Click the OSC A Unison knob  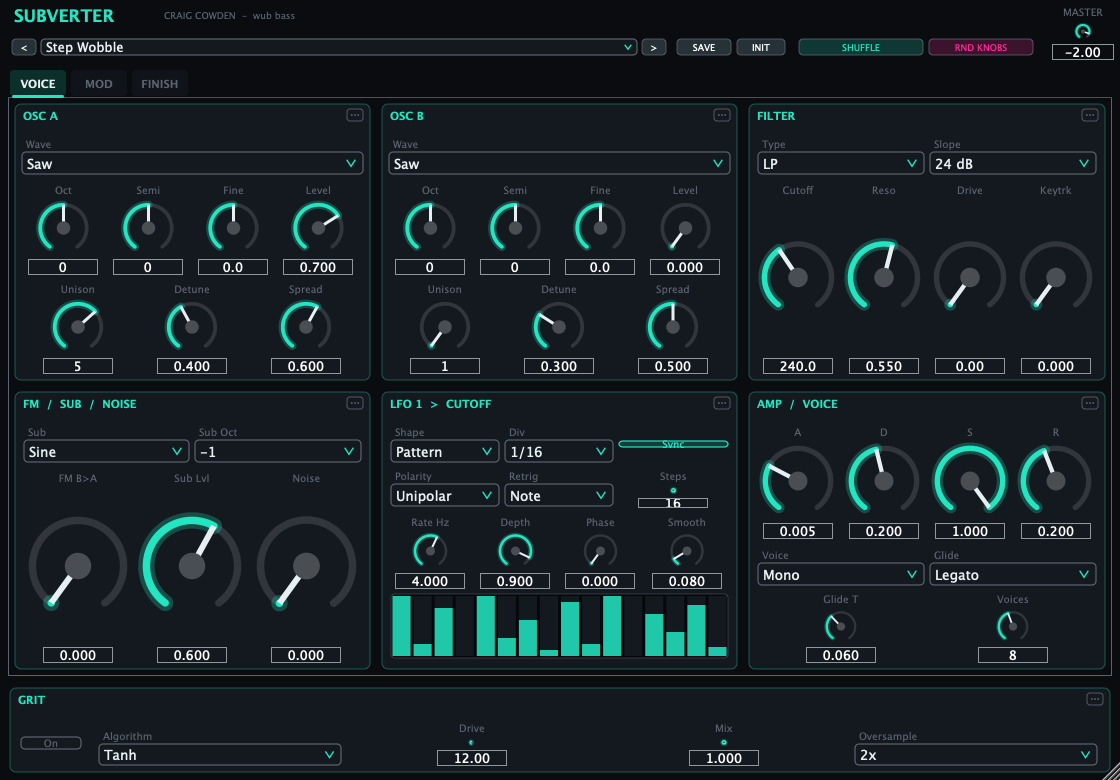click(78, 326)
